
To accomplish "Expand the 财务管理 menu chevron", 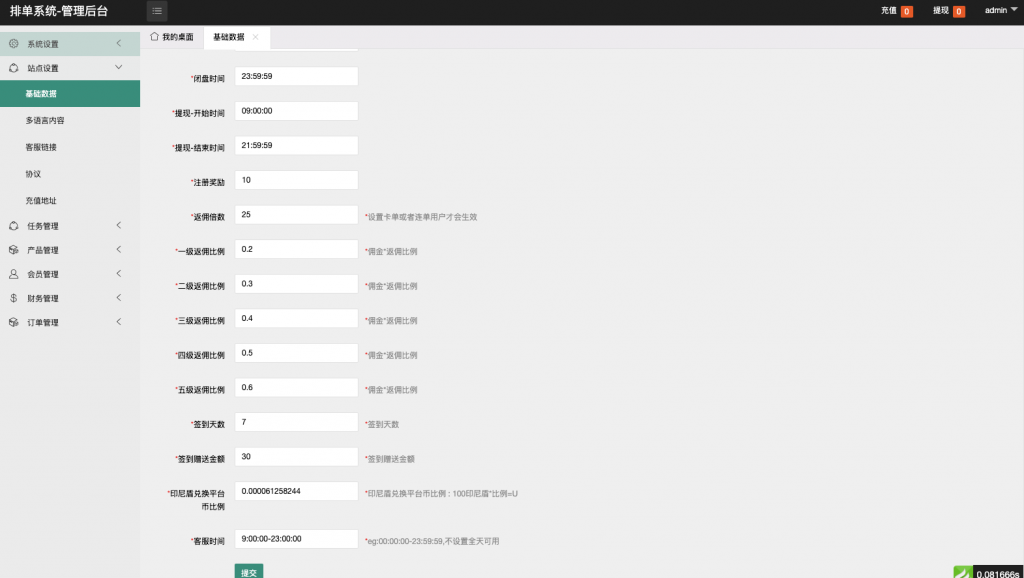I will (120, 298).
